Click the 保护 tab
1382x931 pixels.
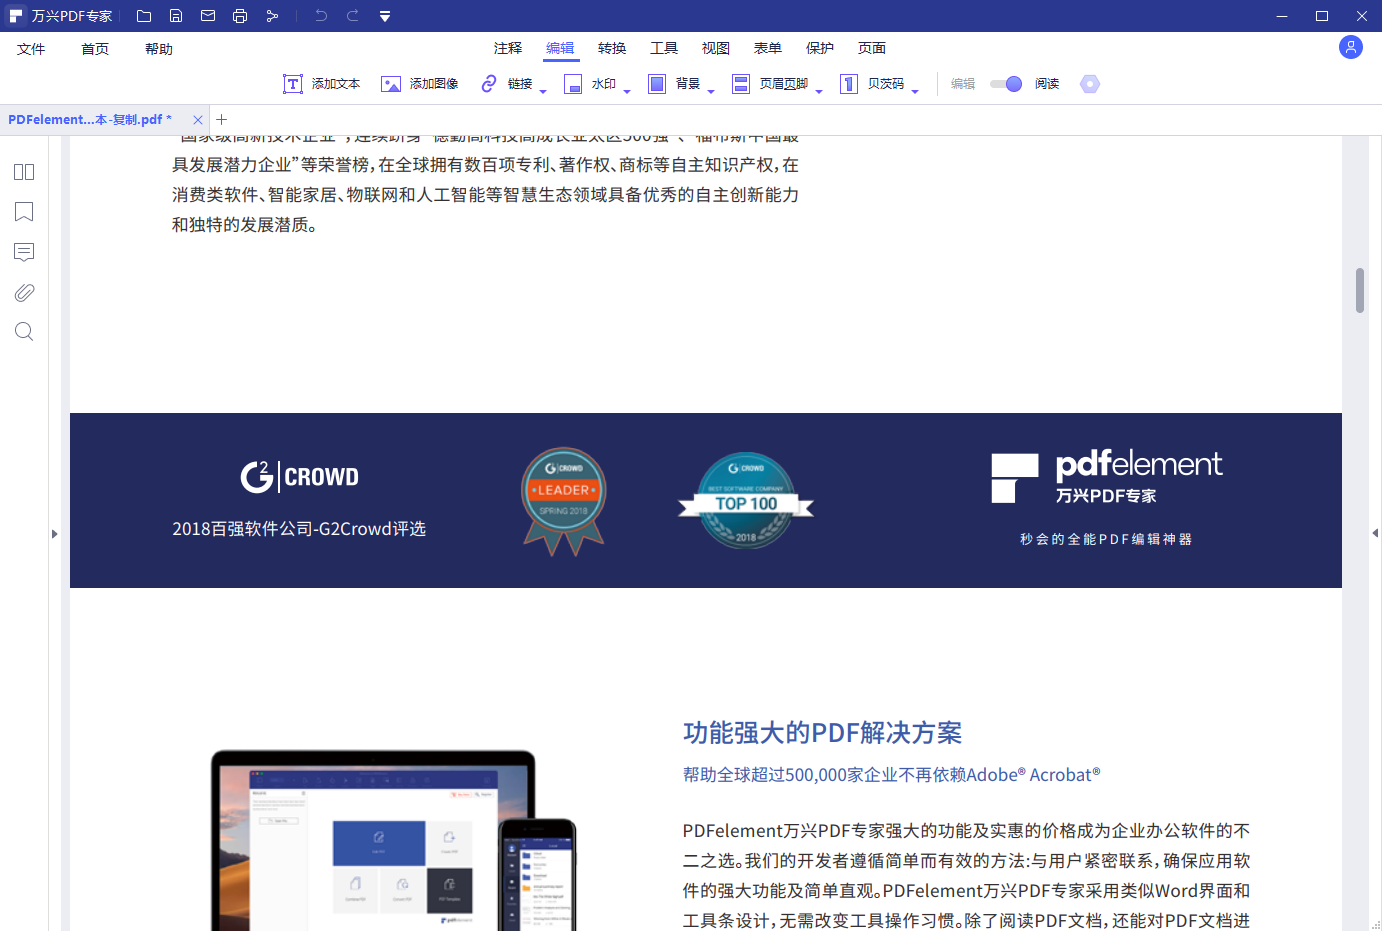pyautogui.click(x=820, y=47)
